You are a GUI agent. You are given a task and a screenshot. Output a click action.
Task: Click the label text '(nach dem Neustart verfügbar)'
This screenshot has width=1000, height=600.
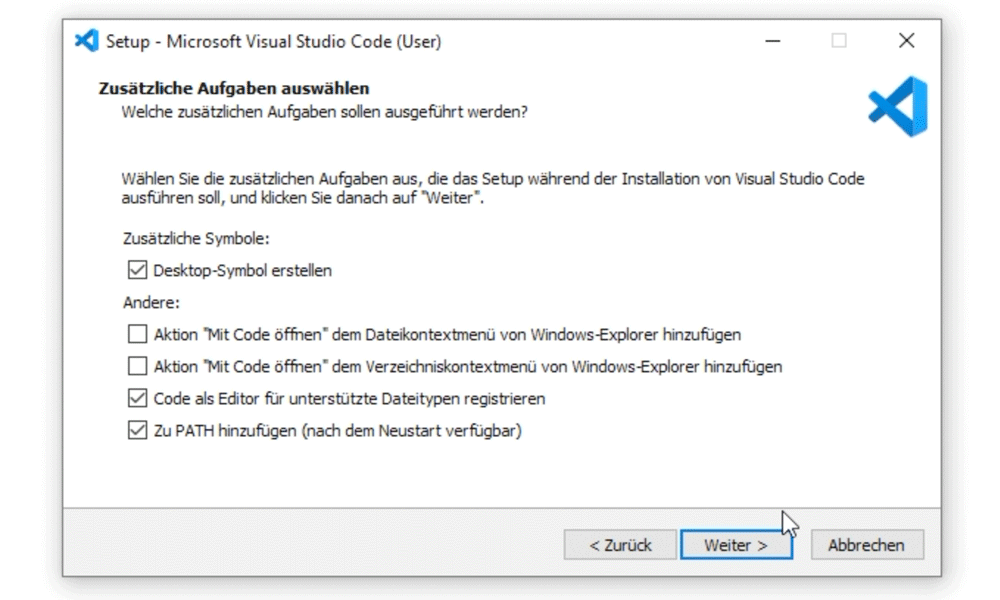click(x=413, y=431)
